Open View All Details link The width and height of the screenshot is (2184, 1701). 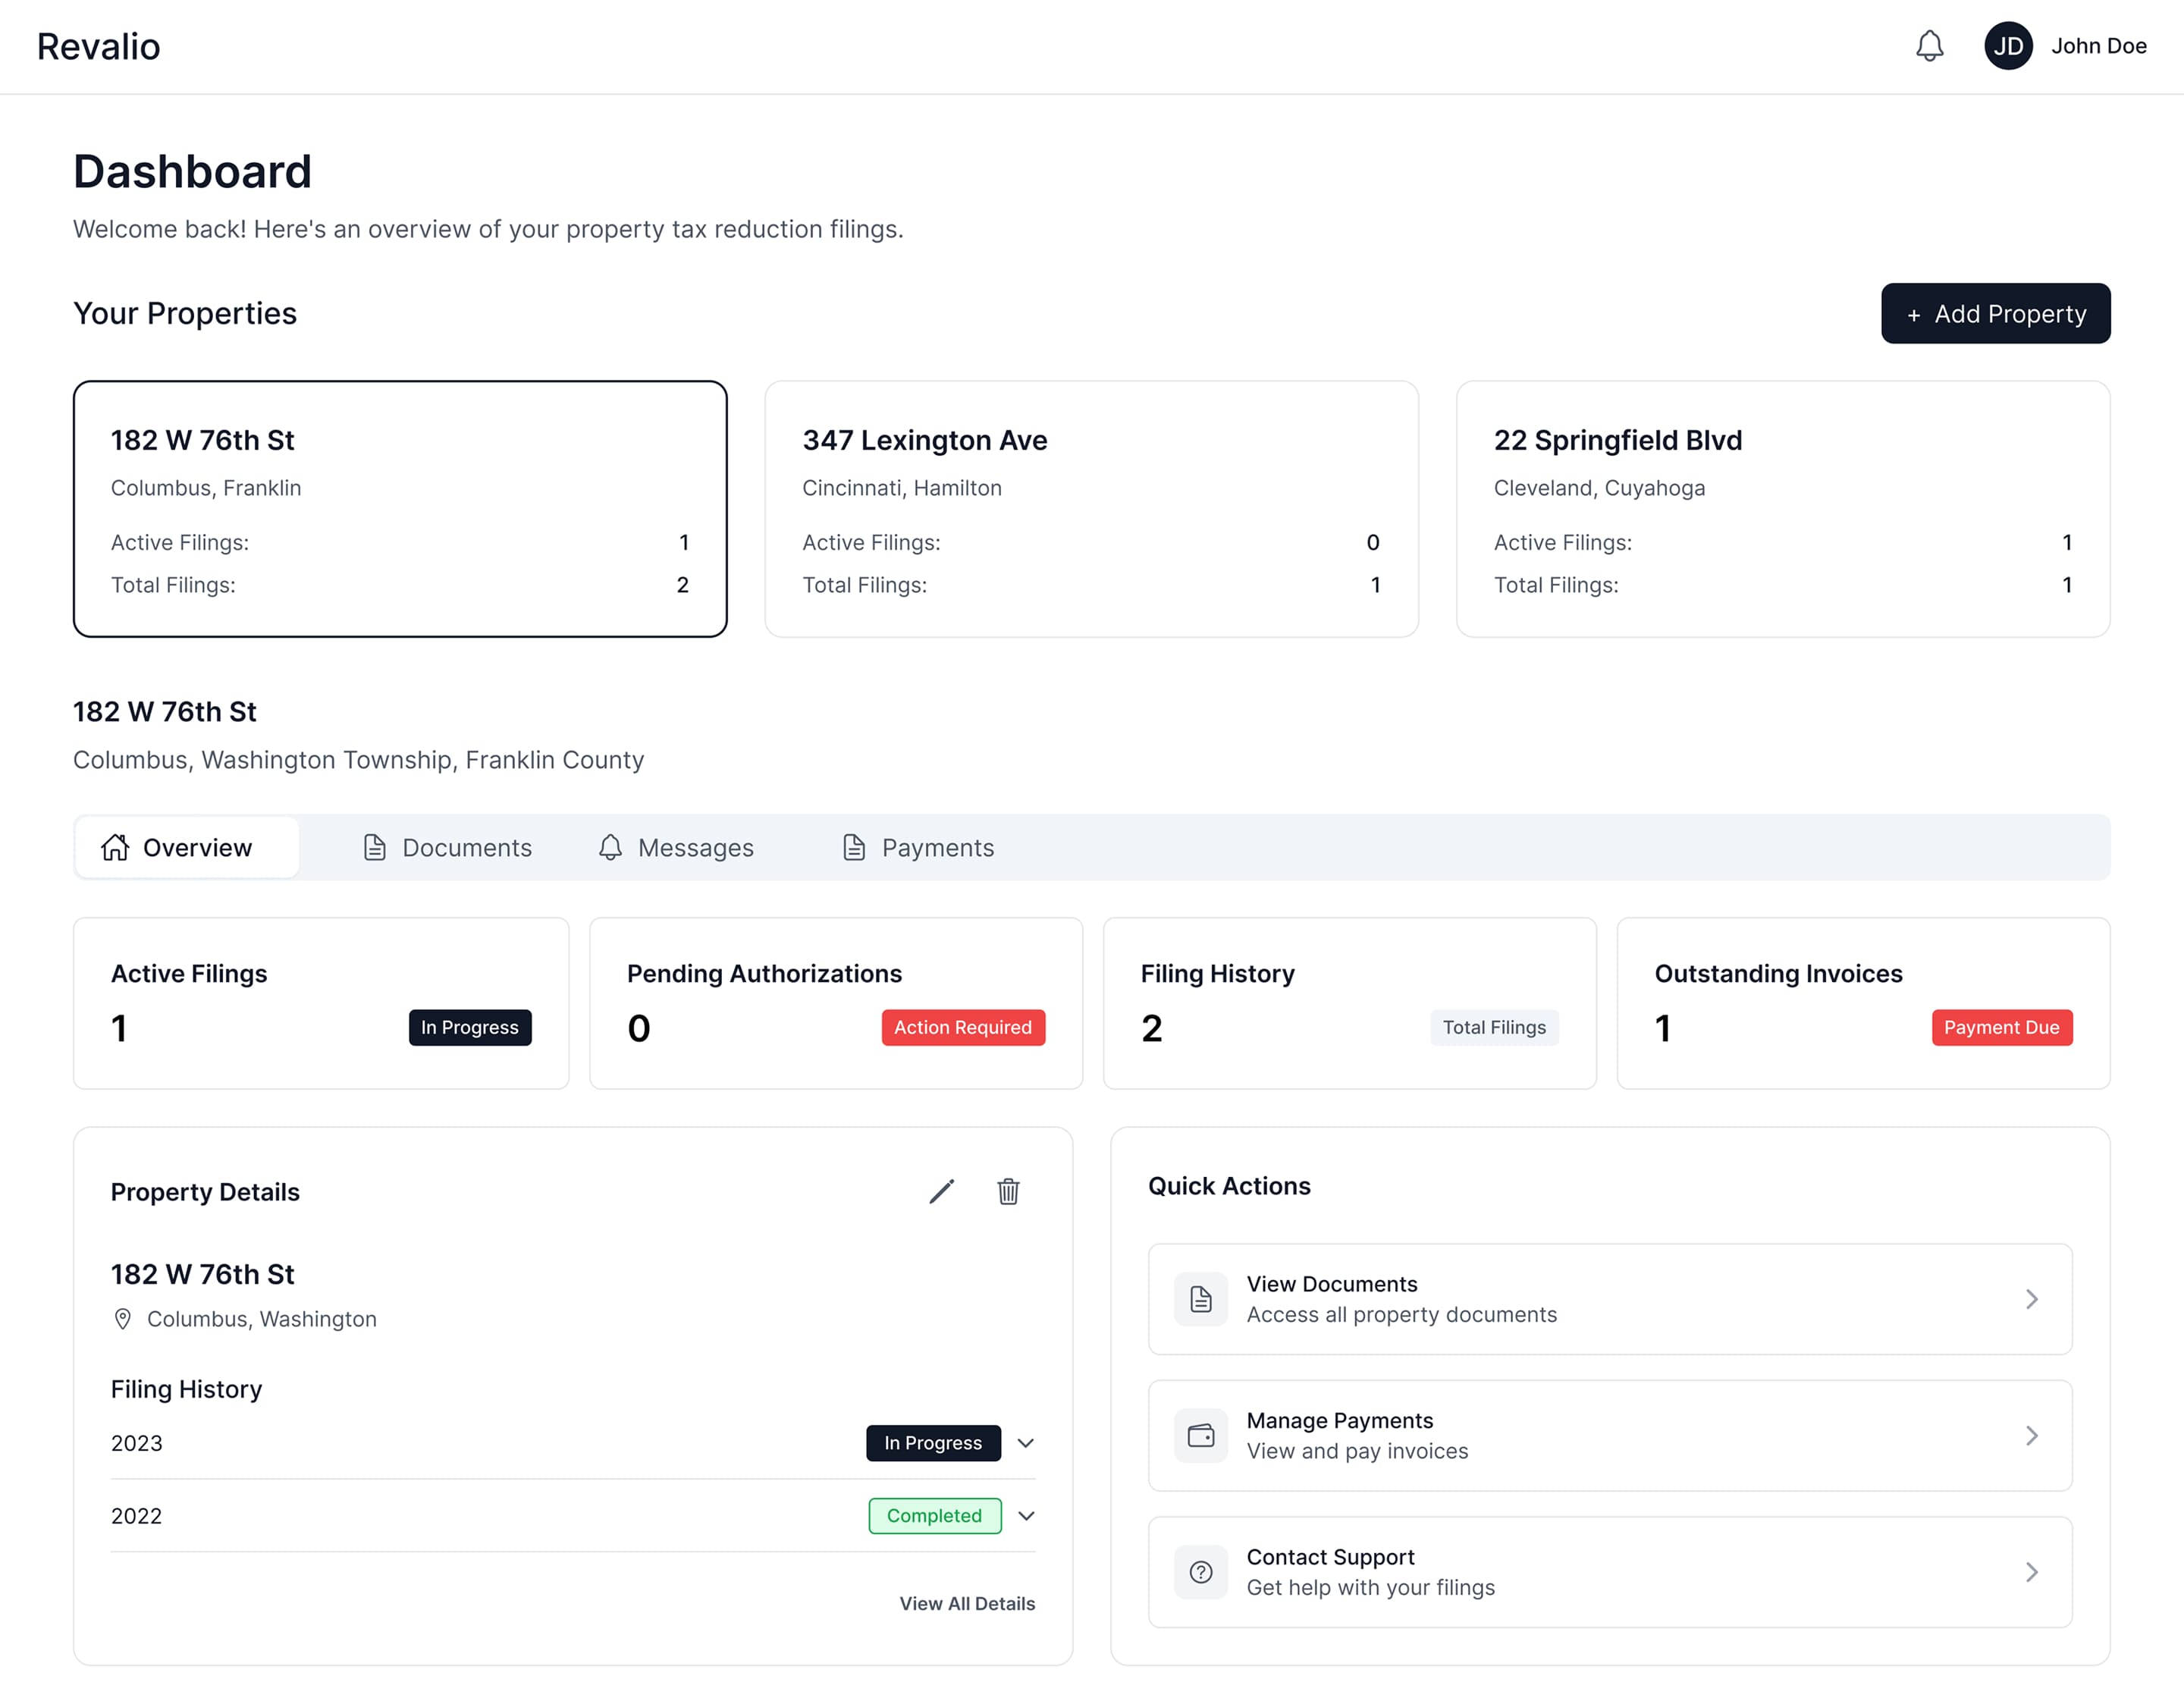pyautogui.click(x=966, y=1604)
